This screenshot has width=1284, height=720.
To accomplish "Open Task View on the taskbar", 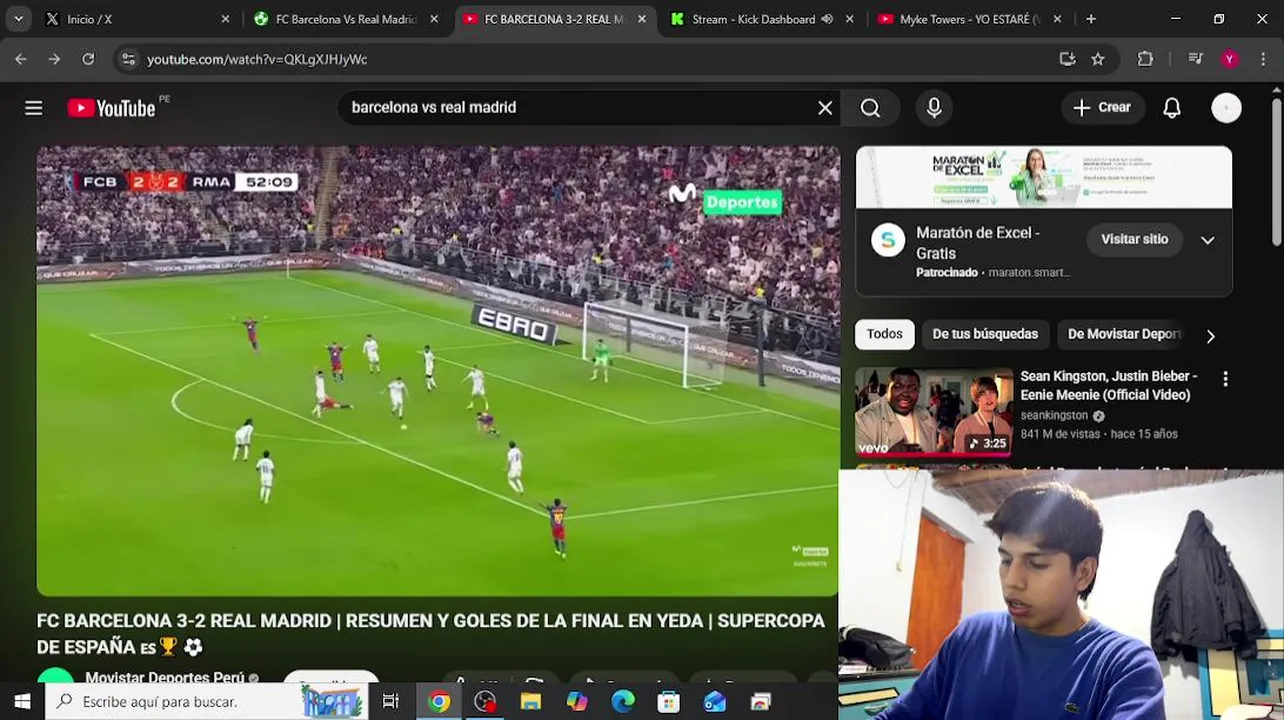I will tap(391, 702).
